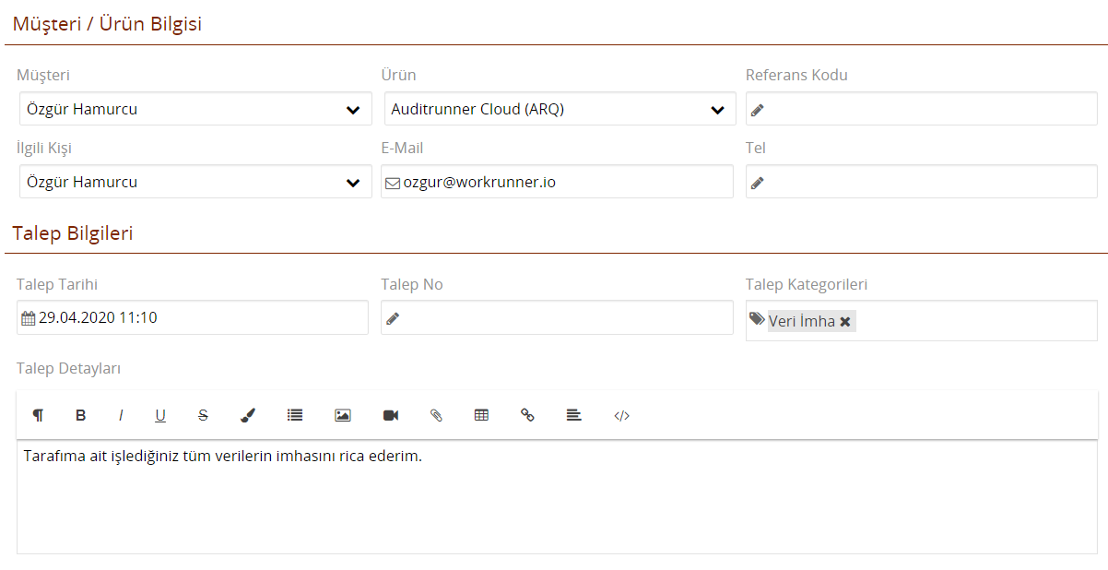Toggle bold formatting in Talep Detayları editor

(x=81, y=415)
